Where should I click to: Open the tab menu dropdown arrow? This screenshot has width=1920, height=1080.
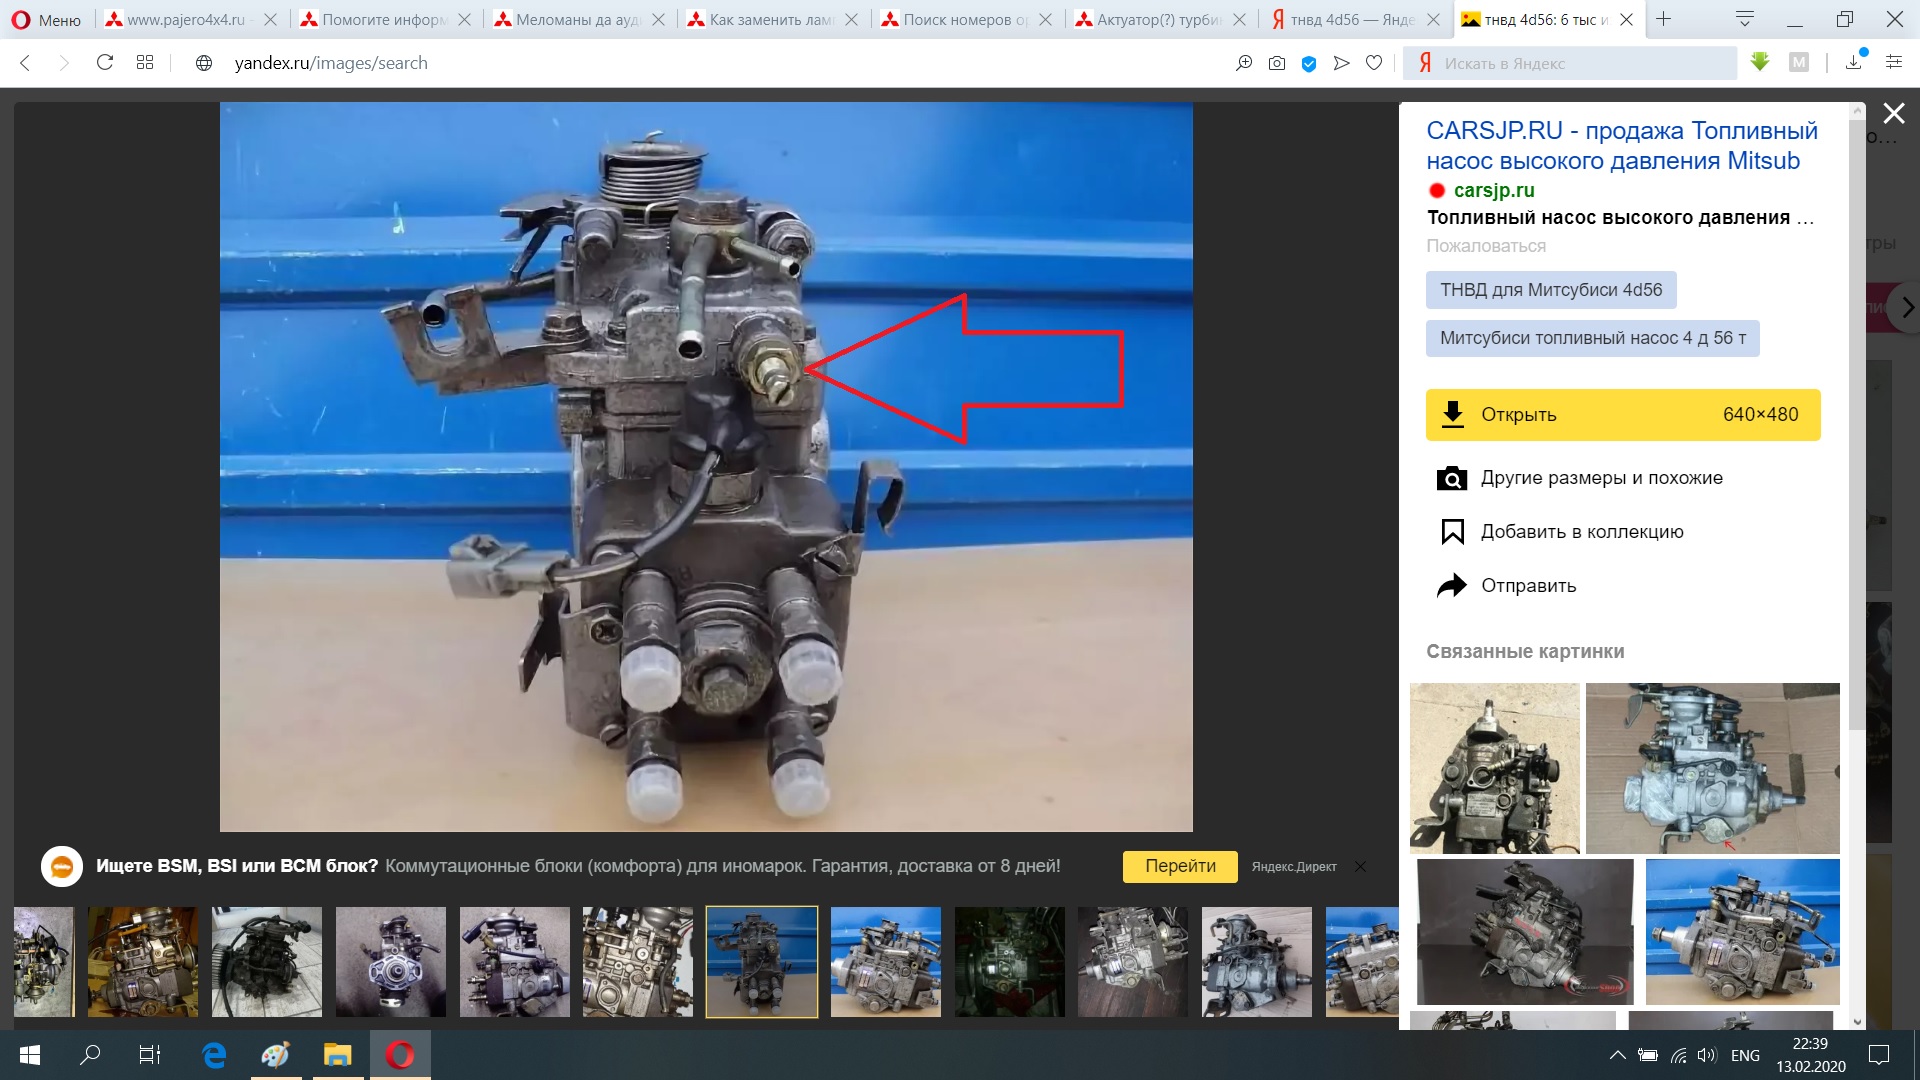[x=1745, y=19]
